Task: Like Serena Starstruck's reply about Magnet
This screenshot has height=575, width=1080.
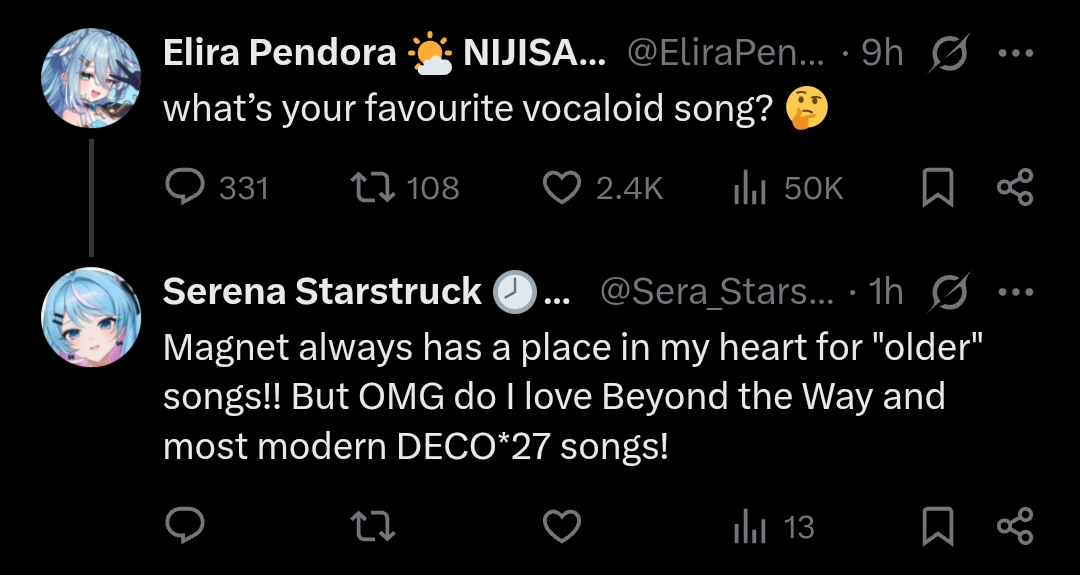Action: (x=562, y=526)
